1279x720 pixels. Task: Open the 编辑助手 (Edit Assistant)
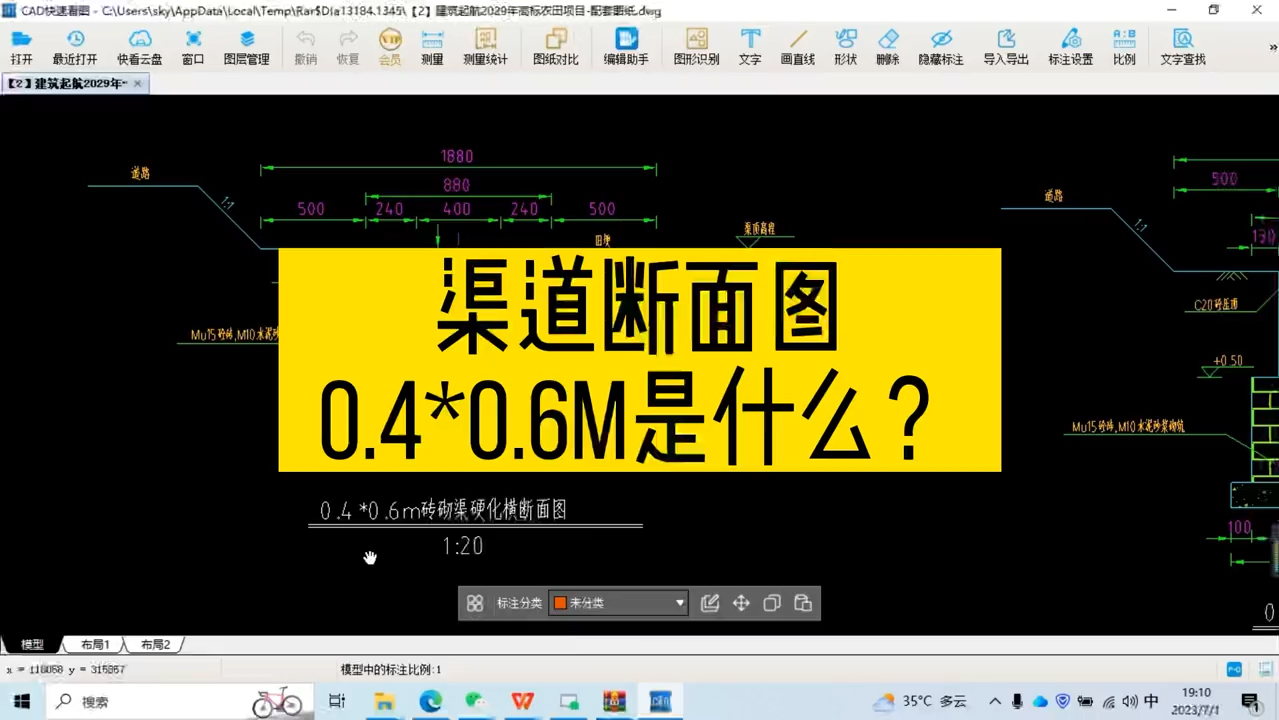626,45
